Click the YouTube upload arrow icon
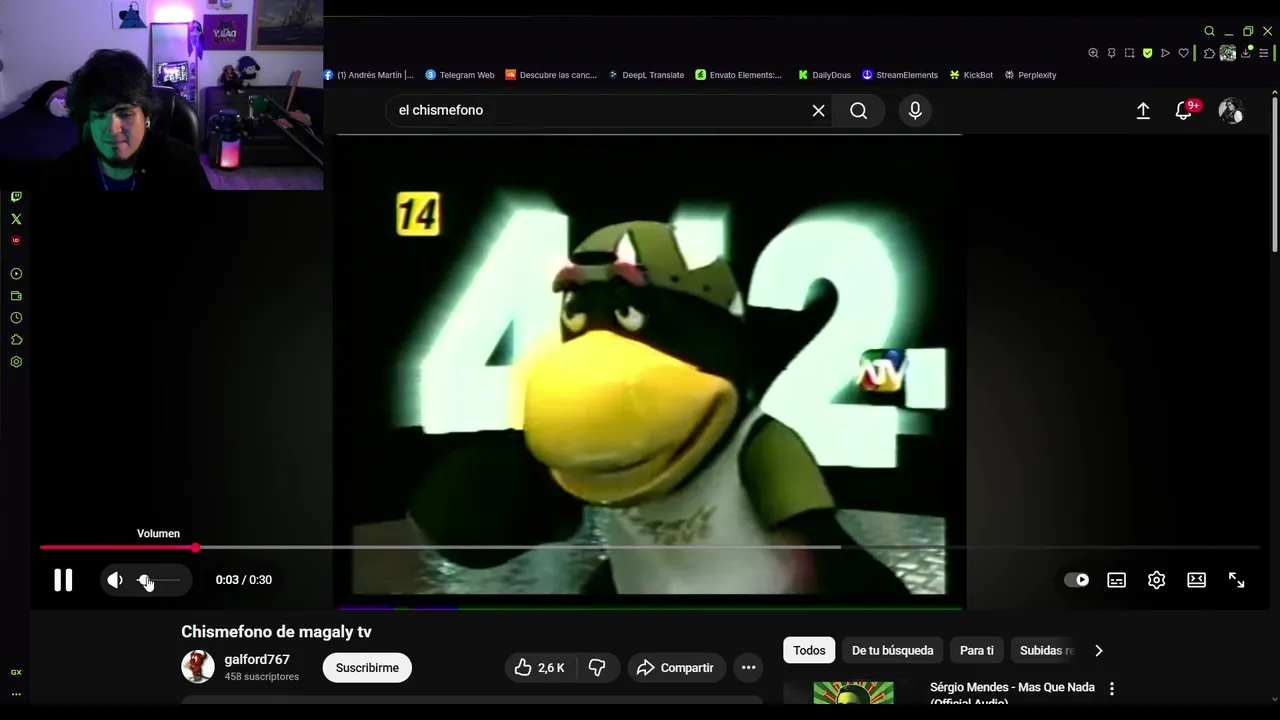 tap(1143, 110)
